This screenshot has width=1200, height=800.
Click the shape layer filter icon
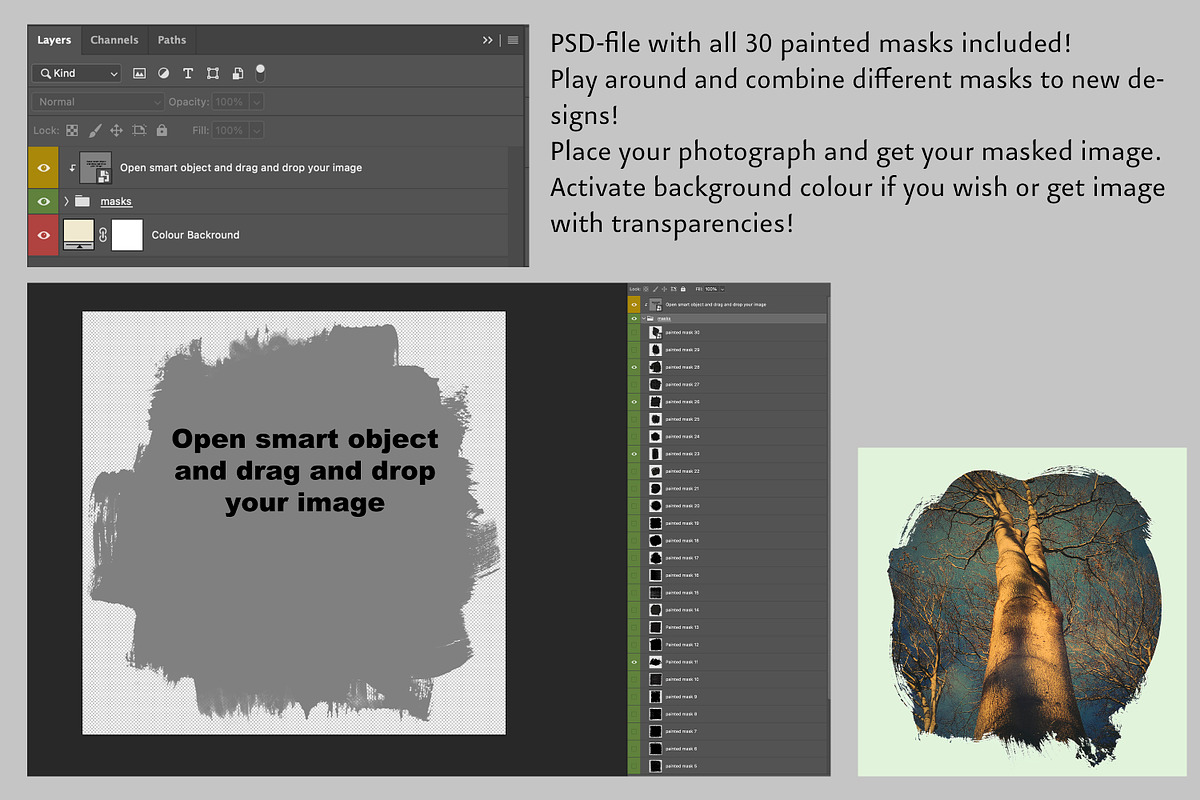(213, 73)
